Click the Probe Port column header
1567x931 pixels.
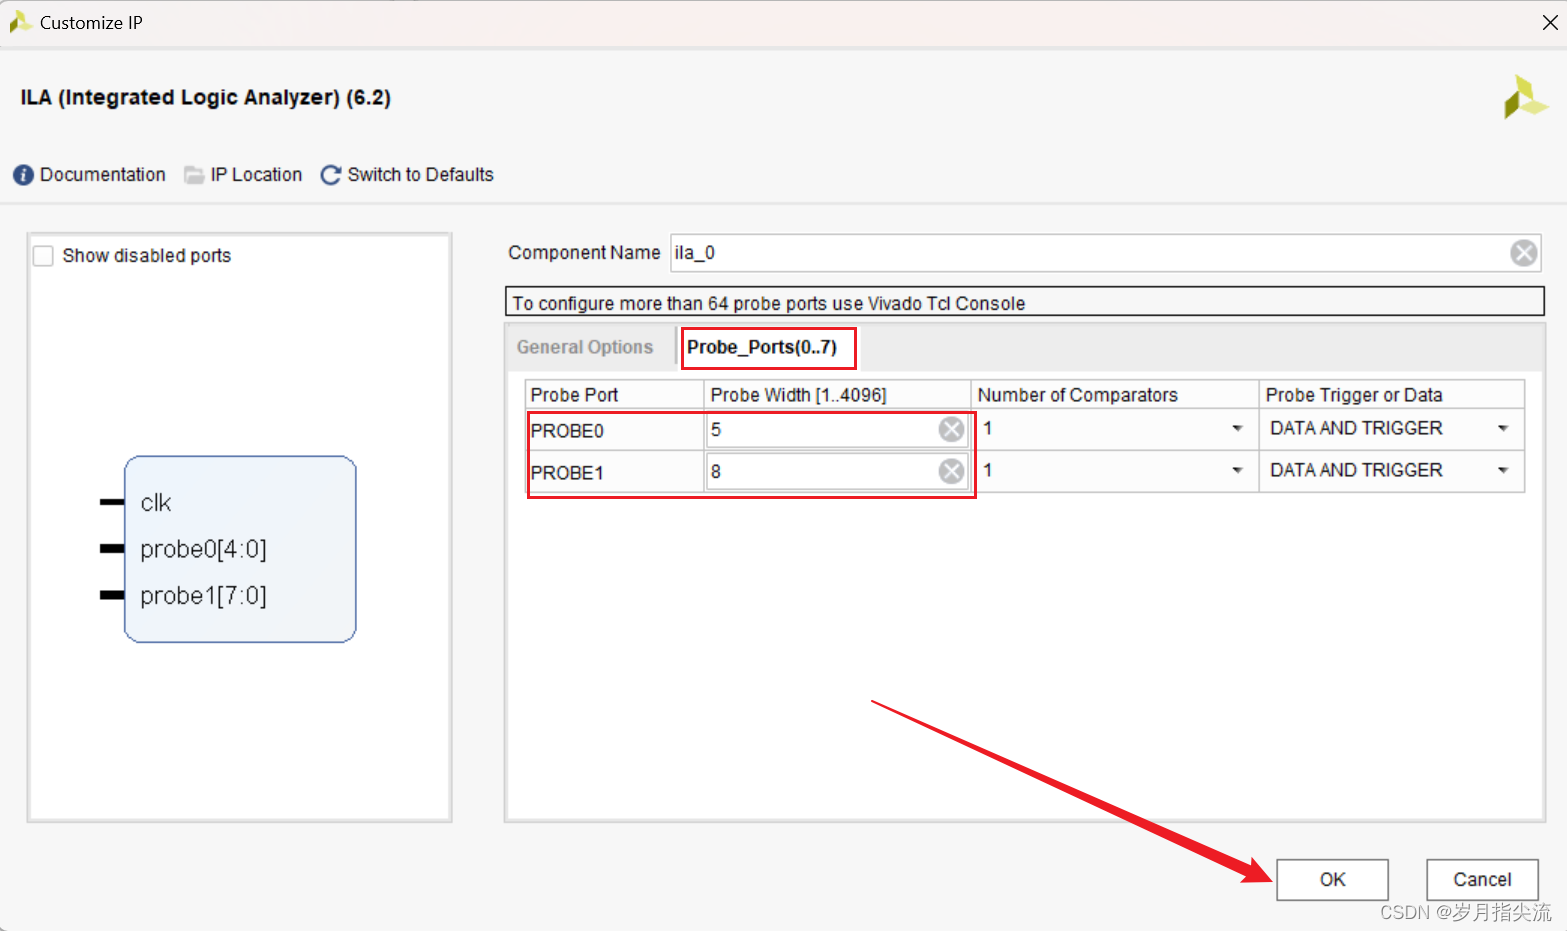(x=614, y=394)
